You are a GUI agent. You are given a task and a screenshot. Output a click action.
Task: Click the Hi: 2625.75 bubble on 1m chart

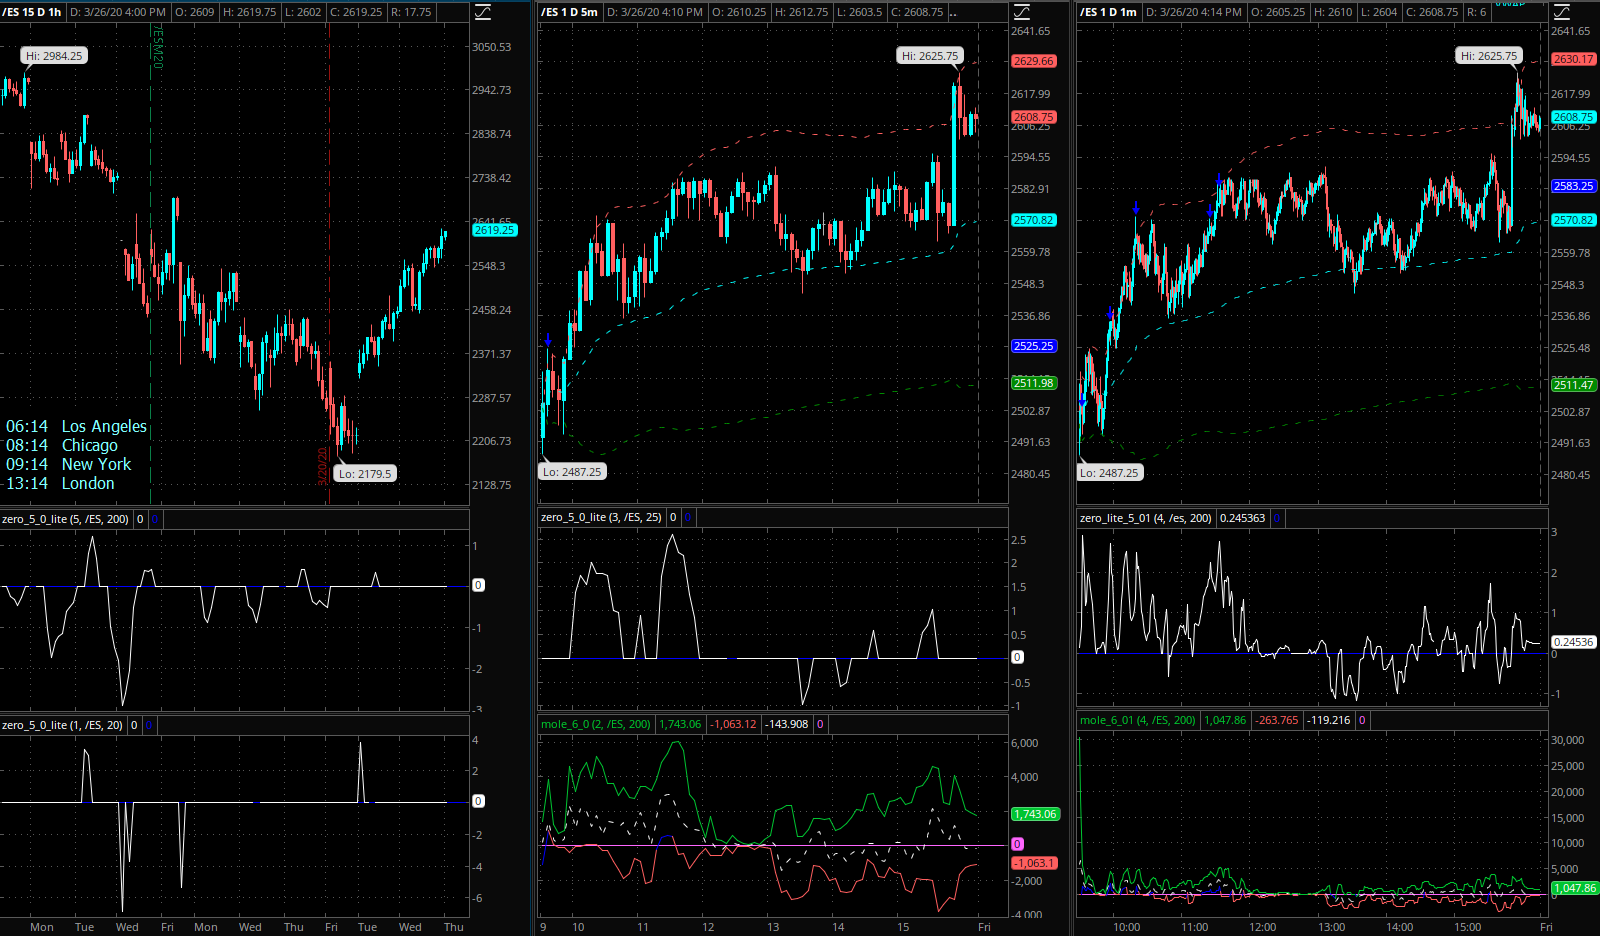pos(1488,56)
